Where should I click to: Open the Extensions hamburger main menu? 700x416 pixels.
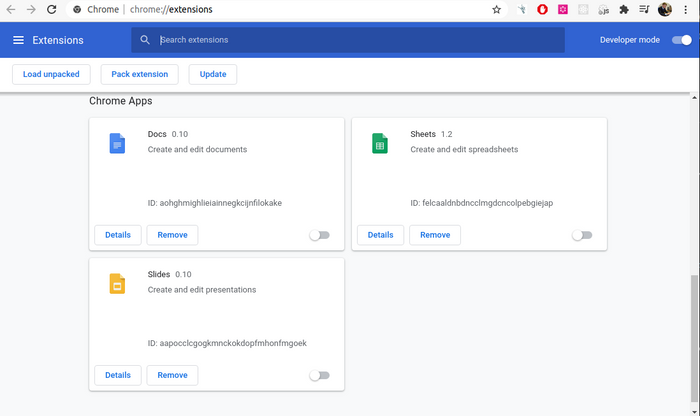(18, 40)
